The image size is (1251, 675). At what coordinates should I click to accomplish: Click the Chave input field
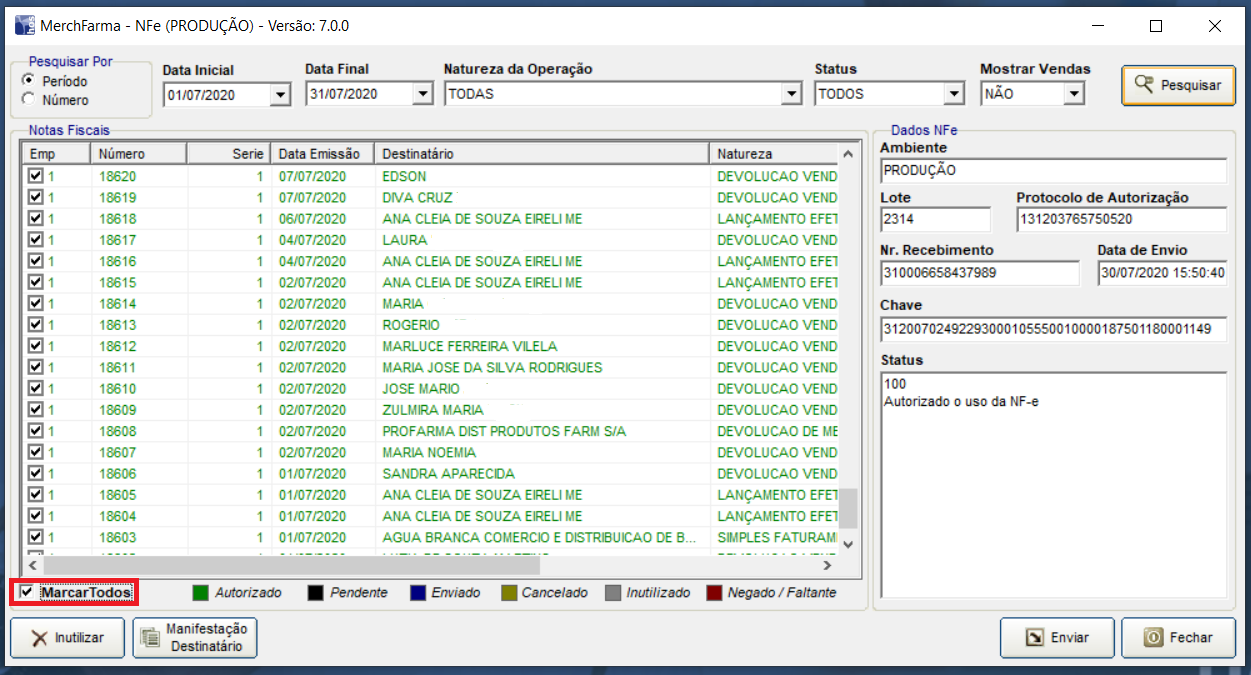tap(1052, 329)
